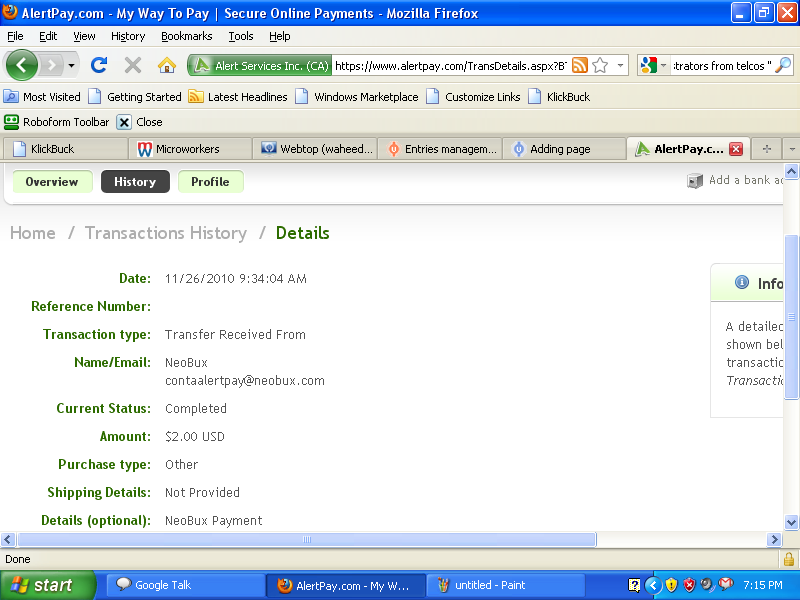Open the search engine selector dropdown
The image size is (800, 600).
663,65
